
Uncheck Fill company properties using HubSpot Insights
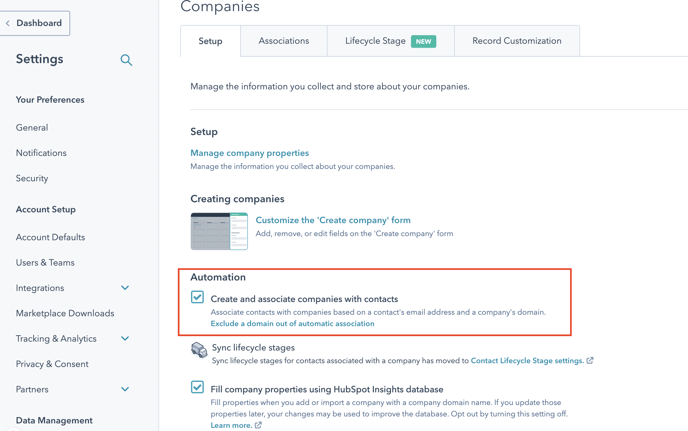point(197,387)
